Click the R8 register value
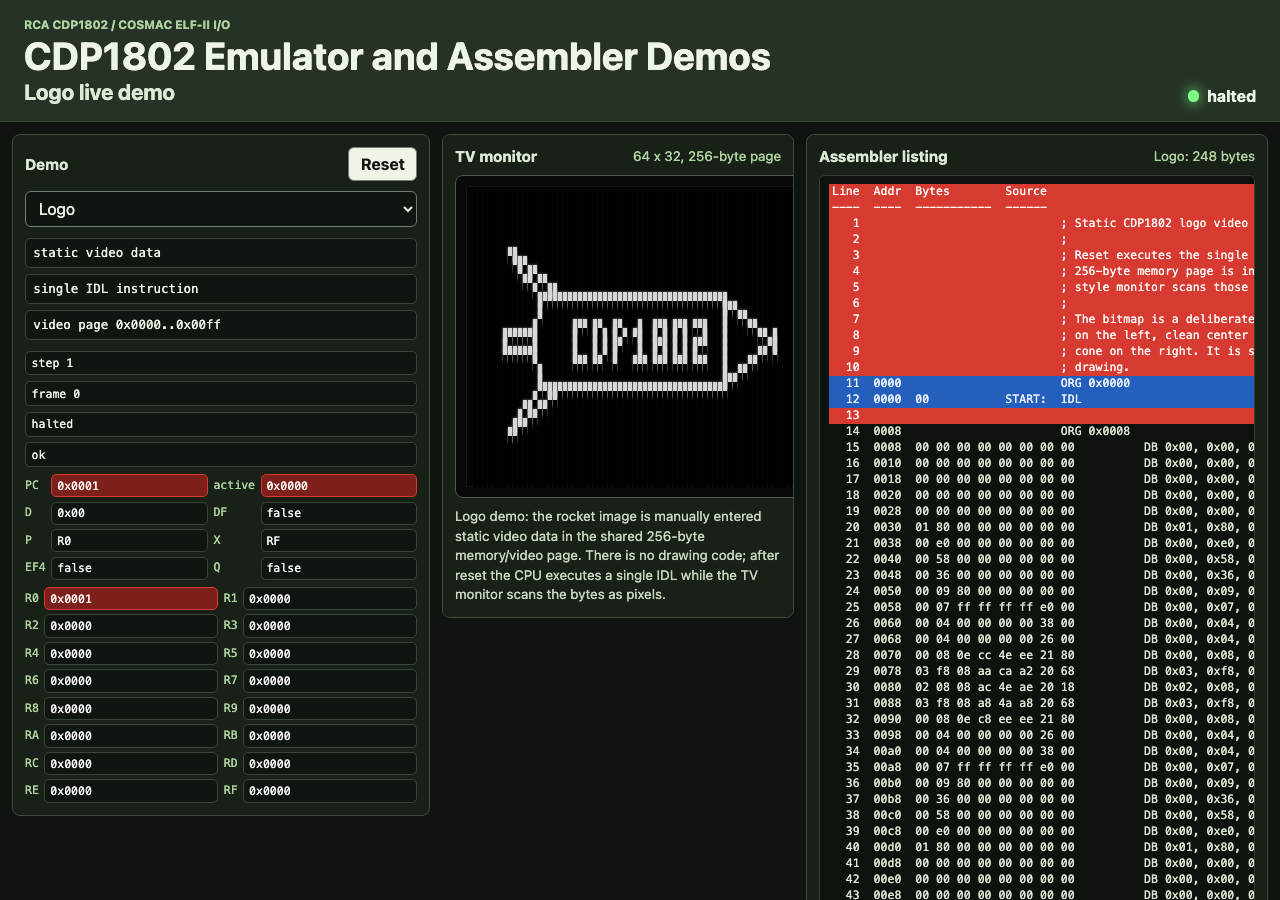The height and width of the screenshot is (900, 1280). 131,708
